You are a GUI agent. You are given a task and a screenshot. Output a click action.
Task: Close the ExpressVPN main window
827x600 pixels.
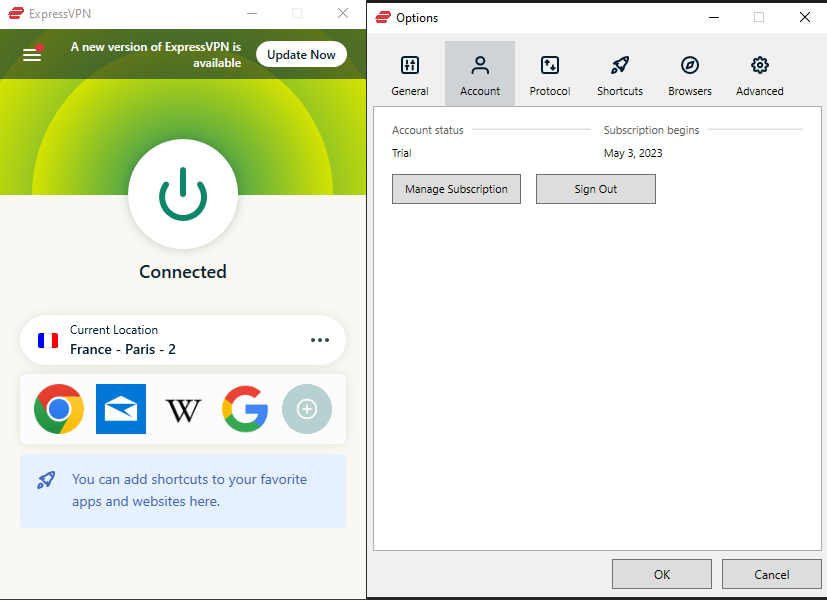pyautogui.click(x=343, y=13)
